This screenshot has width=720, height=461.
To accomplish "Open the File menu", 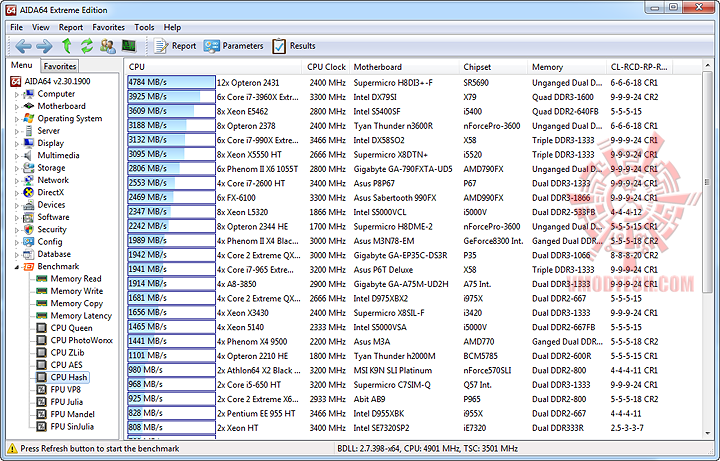I will [x=17, y=28].
